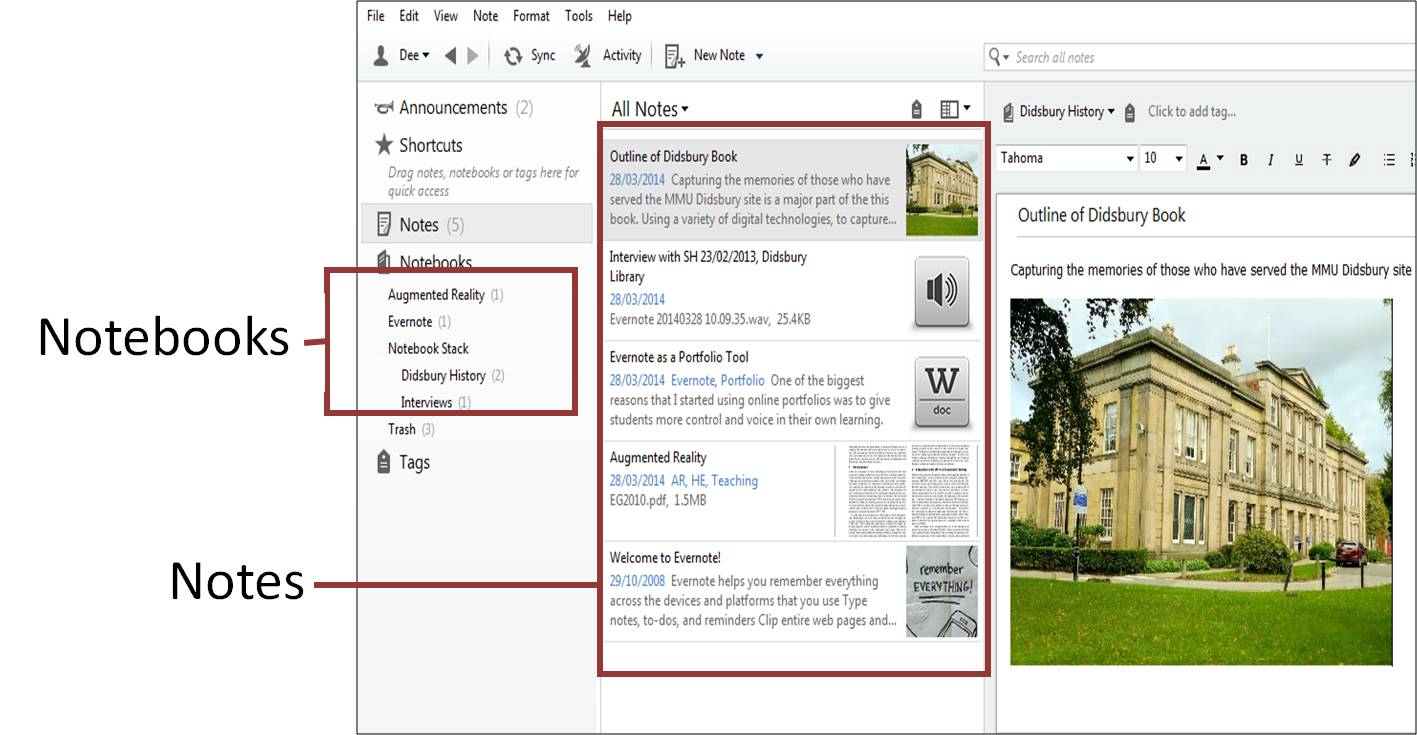Click the tag icon above the note list

pos(915,107)
